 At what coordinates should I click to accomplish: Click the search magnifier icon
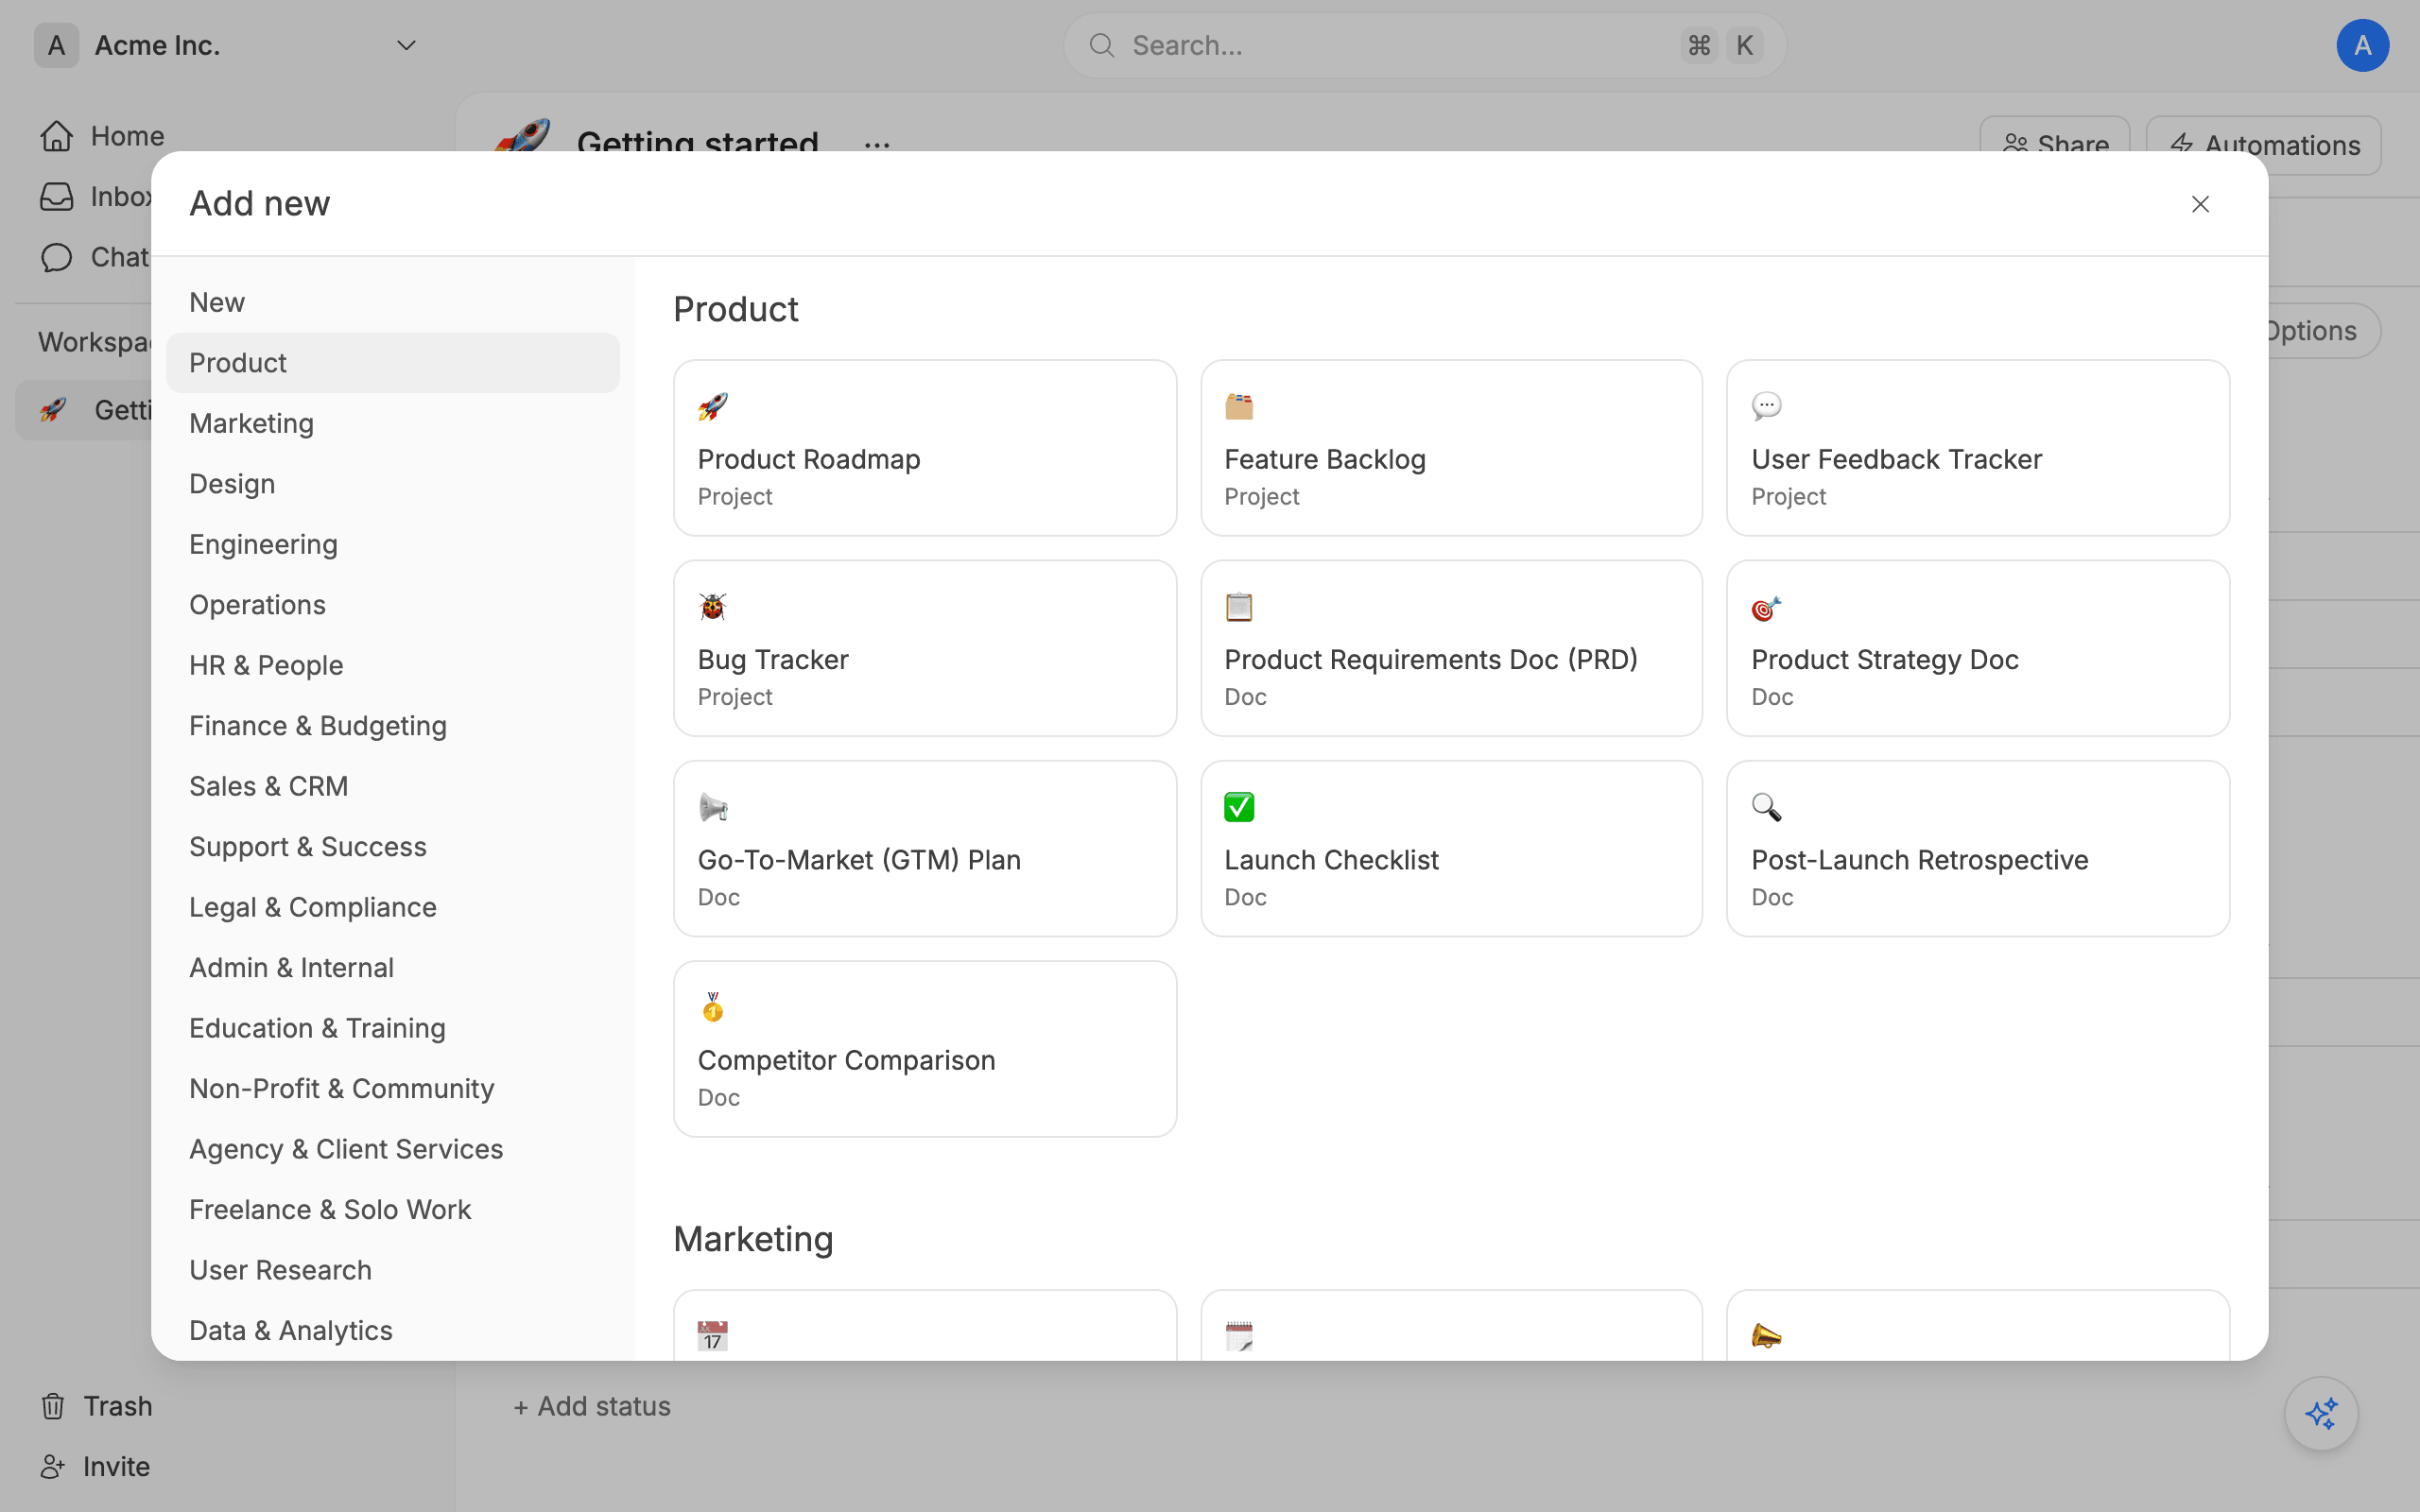click(x=1101, y=45)
